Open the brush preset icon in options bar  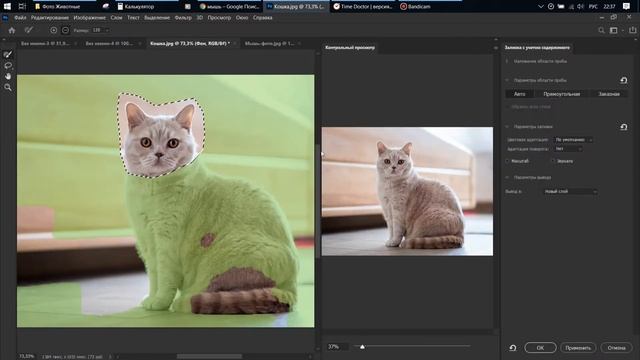pos(29,30)
